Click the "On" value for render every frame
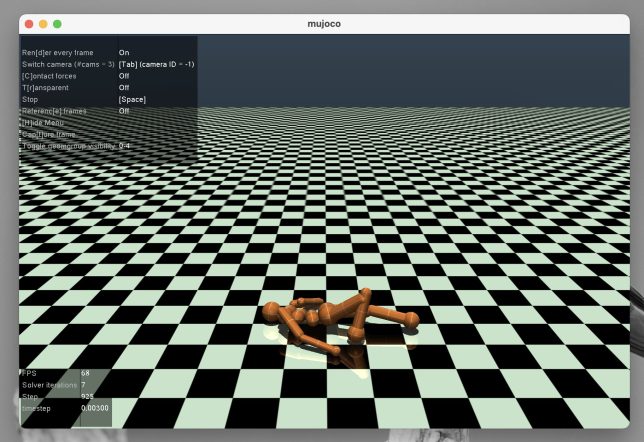This screenshot has height=442, width=644. tap(124, 52)
